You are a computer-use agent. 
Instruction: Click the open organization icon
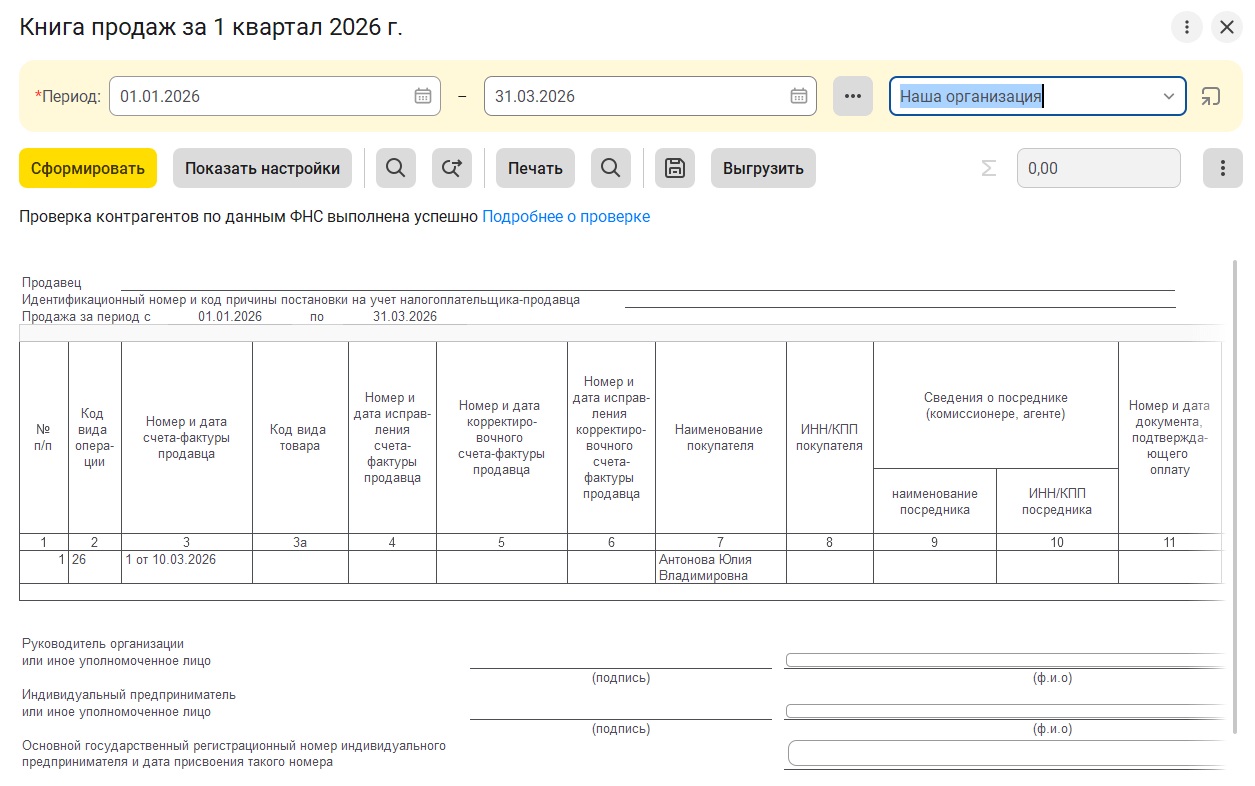click(1210, 97)
